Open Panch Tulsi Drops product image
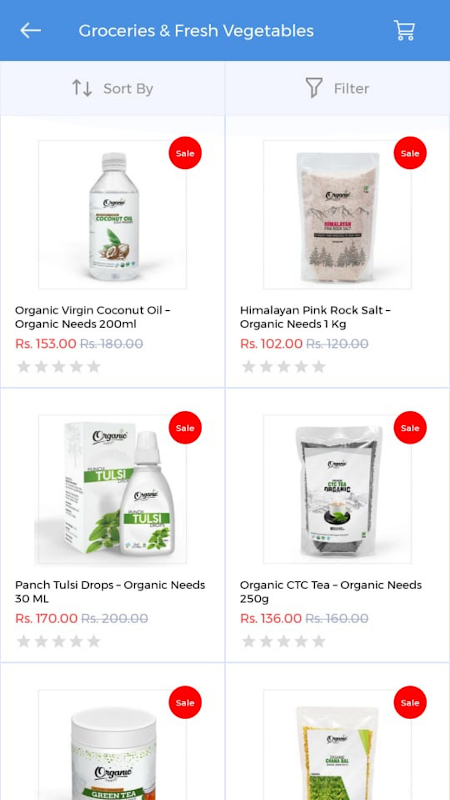This screenshot has width=450, height=800. tap(111, 489)
